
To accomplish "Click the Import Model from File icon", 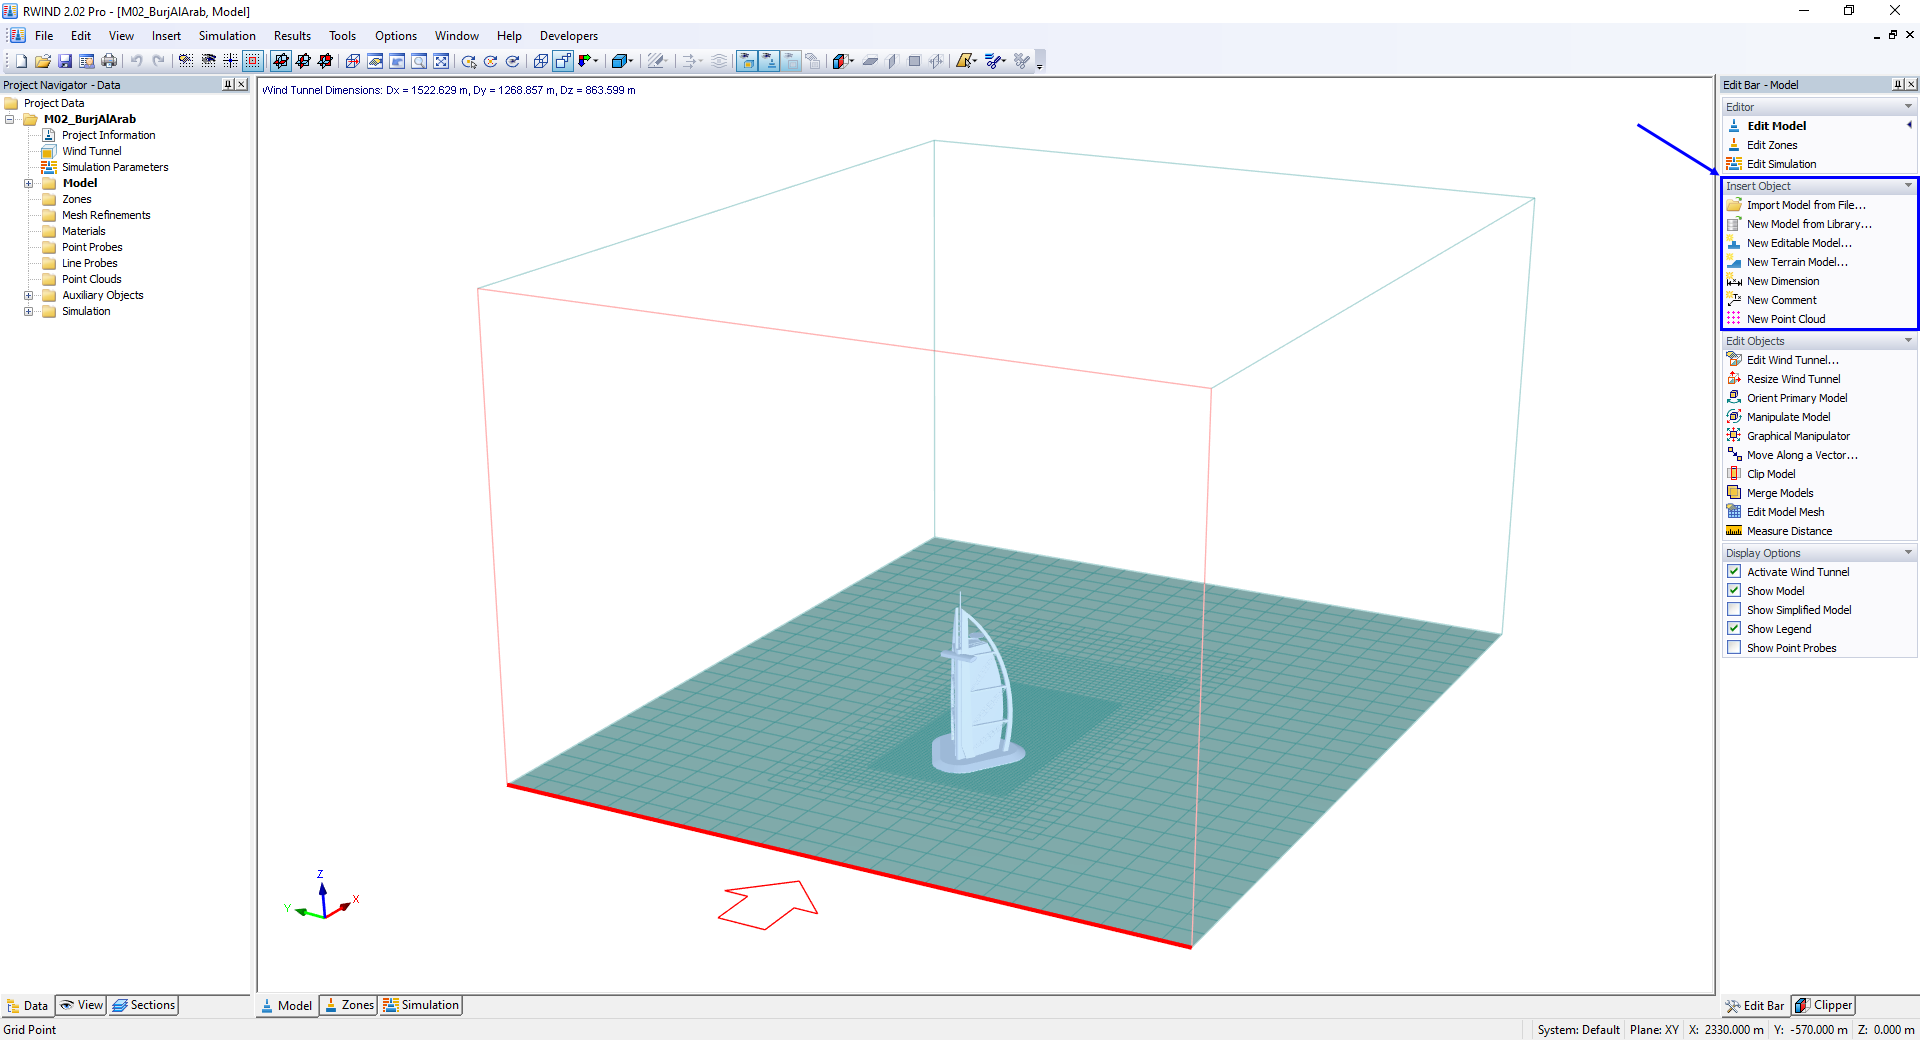I will tap(1734, 205).
